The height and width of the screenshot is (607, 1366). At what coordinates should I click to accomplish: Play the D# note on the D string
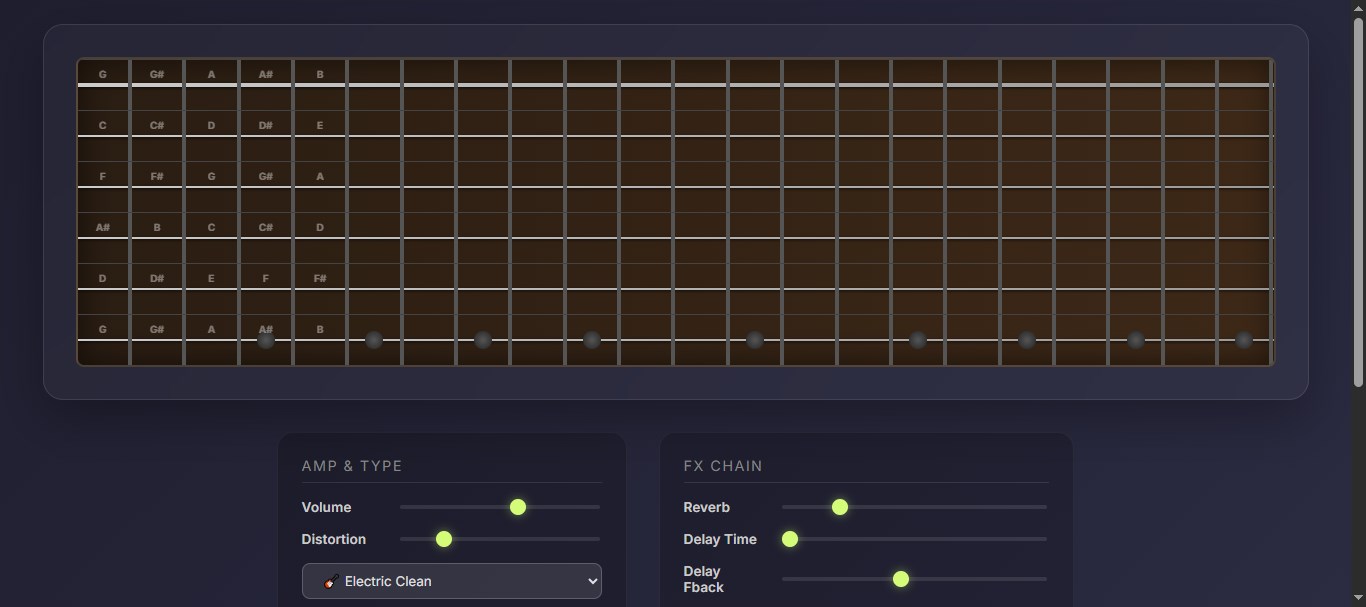(x=157, y=278)
